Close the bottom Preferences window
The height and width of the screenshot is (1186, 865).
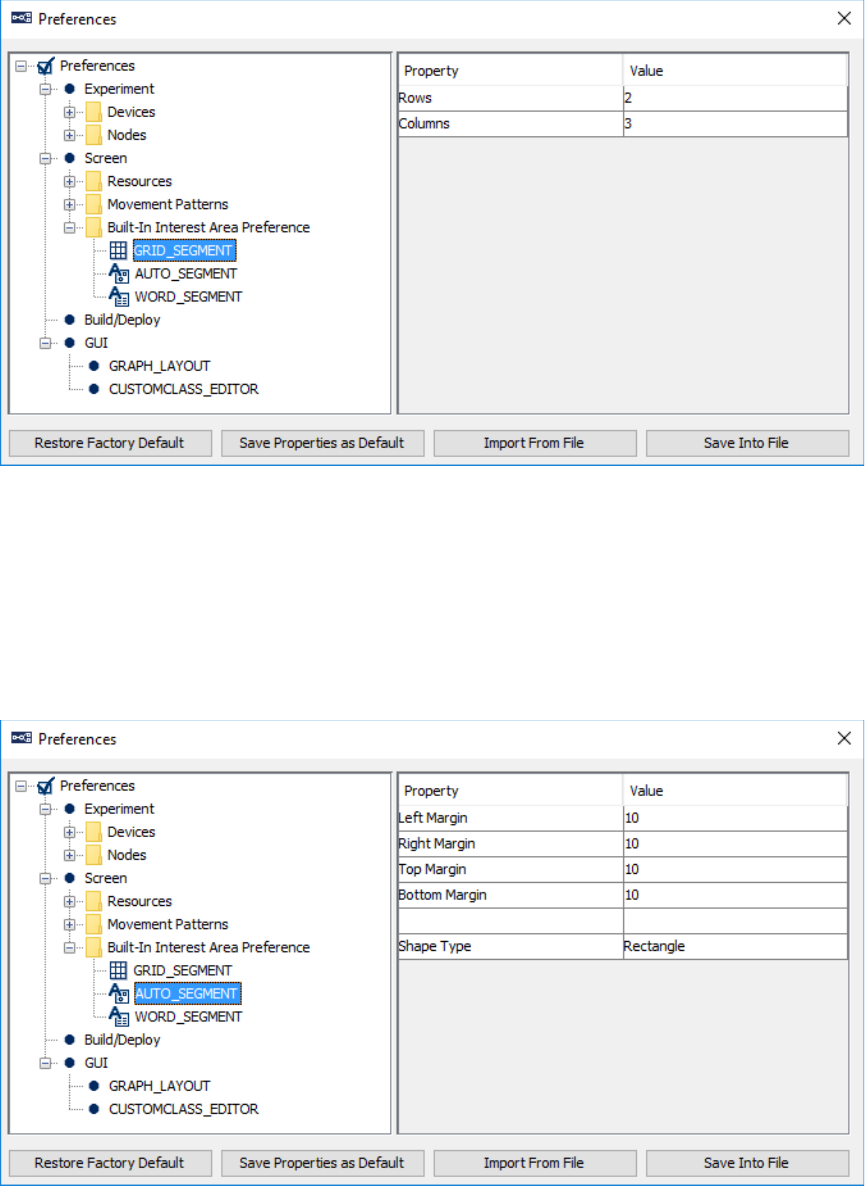845,739
